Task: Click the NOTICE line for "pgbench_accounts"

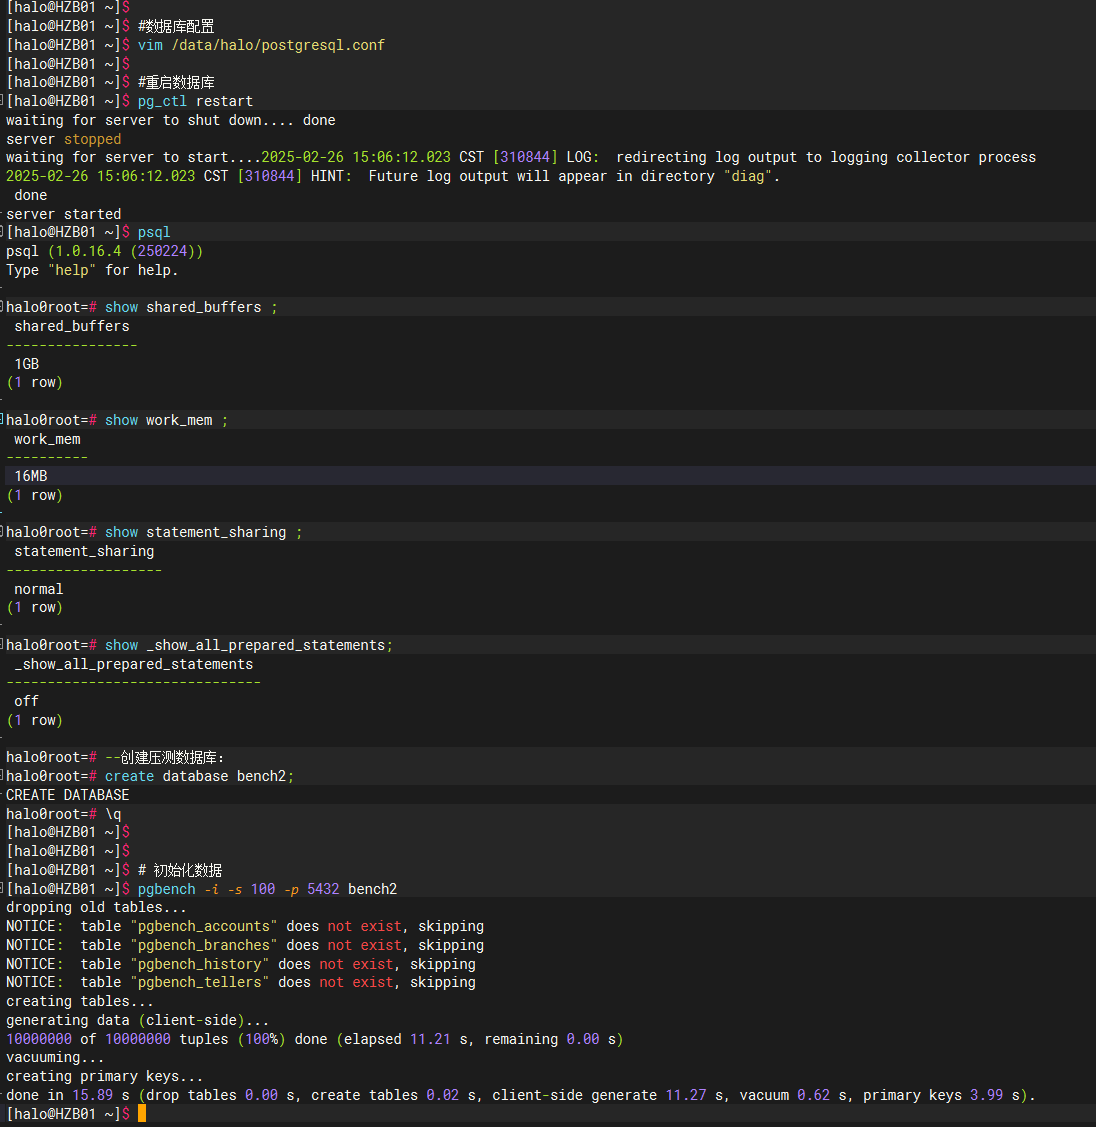Action: pos(245,926)
